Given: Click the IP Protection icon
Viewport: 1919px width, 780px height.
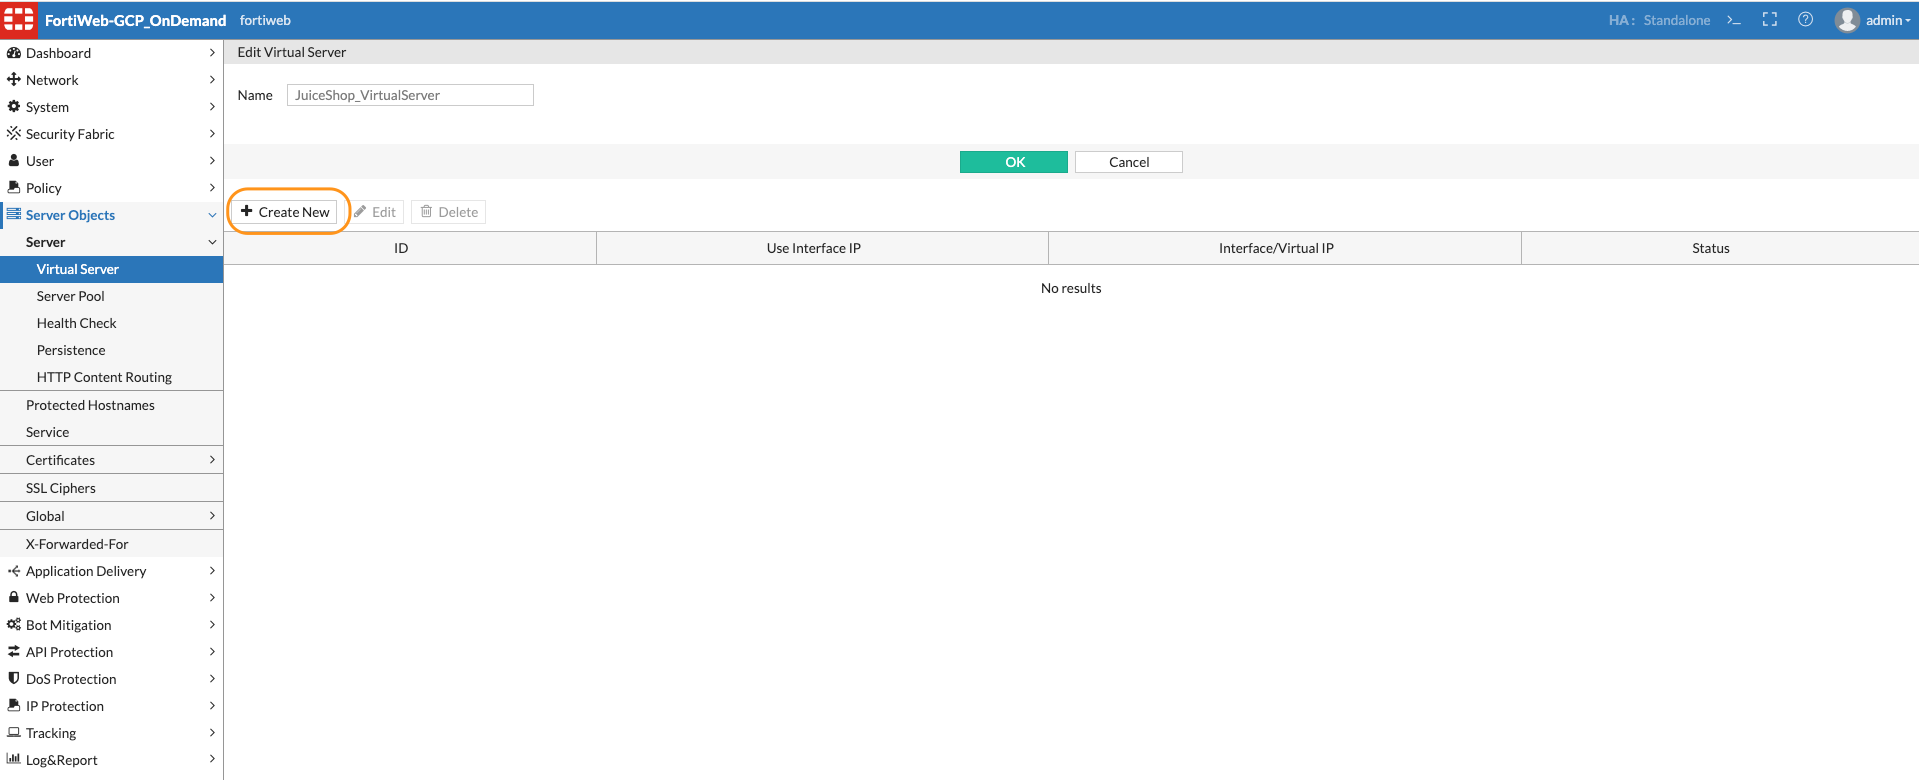Looking at the screenshot, I should pyautogui.click(x=14, y=705).
